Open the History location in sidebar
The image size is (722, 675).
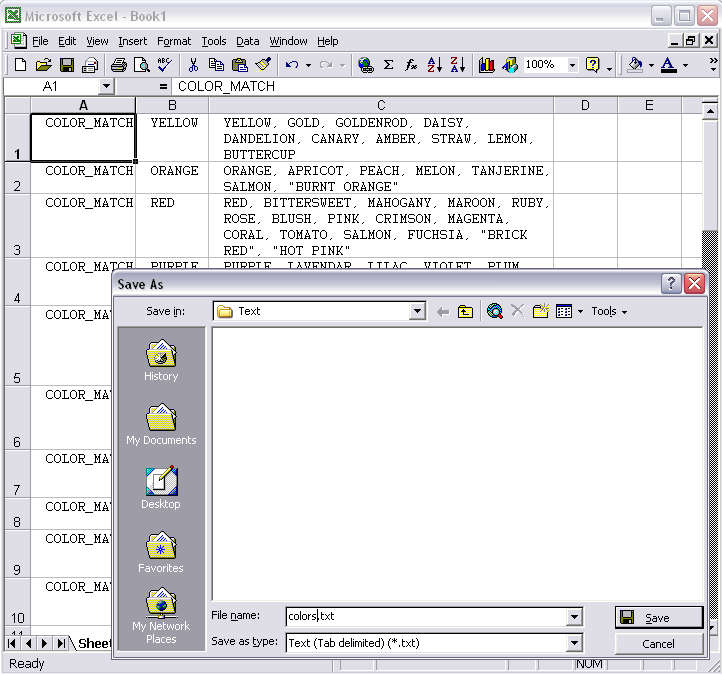[161, 361]
